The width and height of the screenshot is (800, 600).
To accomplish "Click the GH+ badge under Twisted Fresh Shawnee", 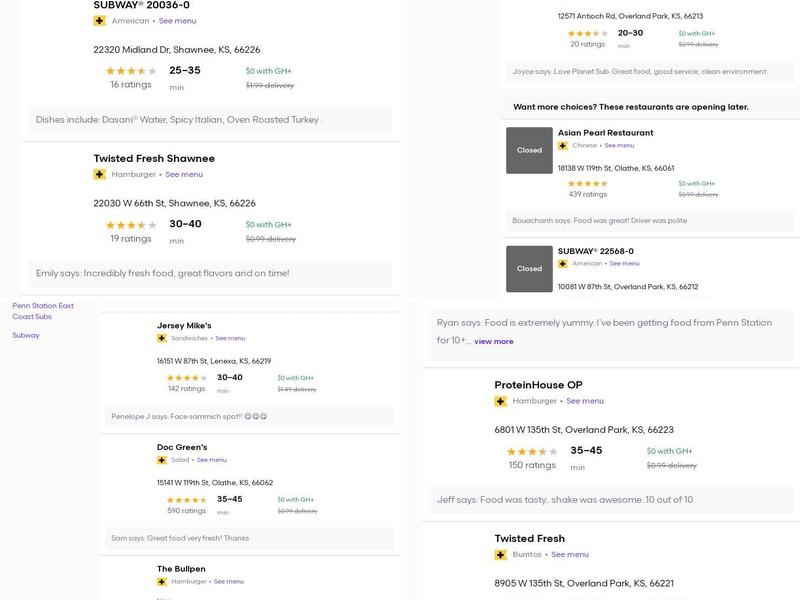I will click(100, 174).
